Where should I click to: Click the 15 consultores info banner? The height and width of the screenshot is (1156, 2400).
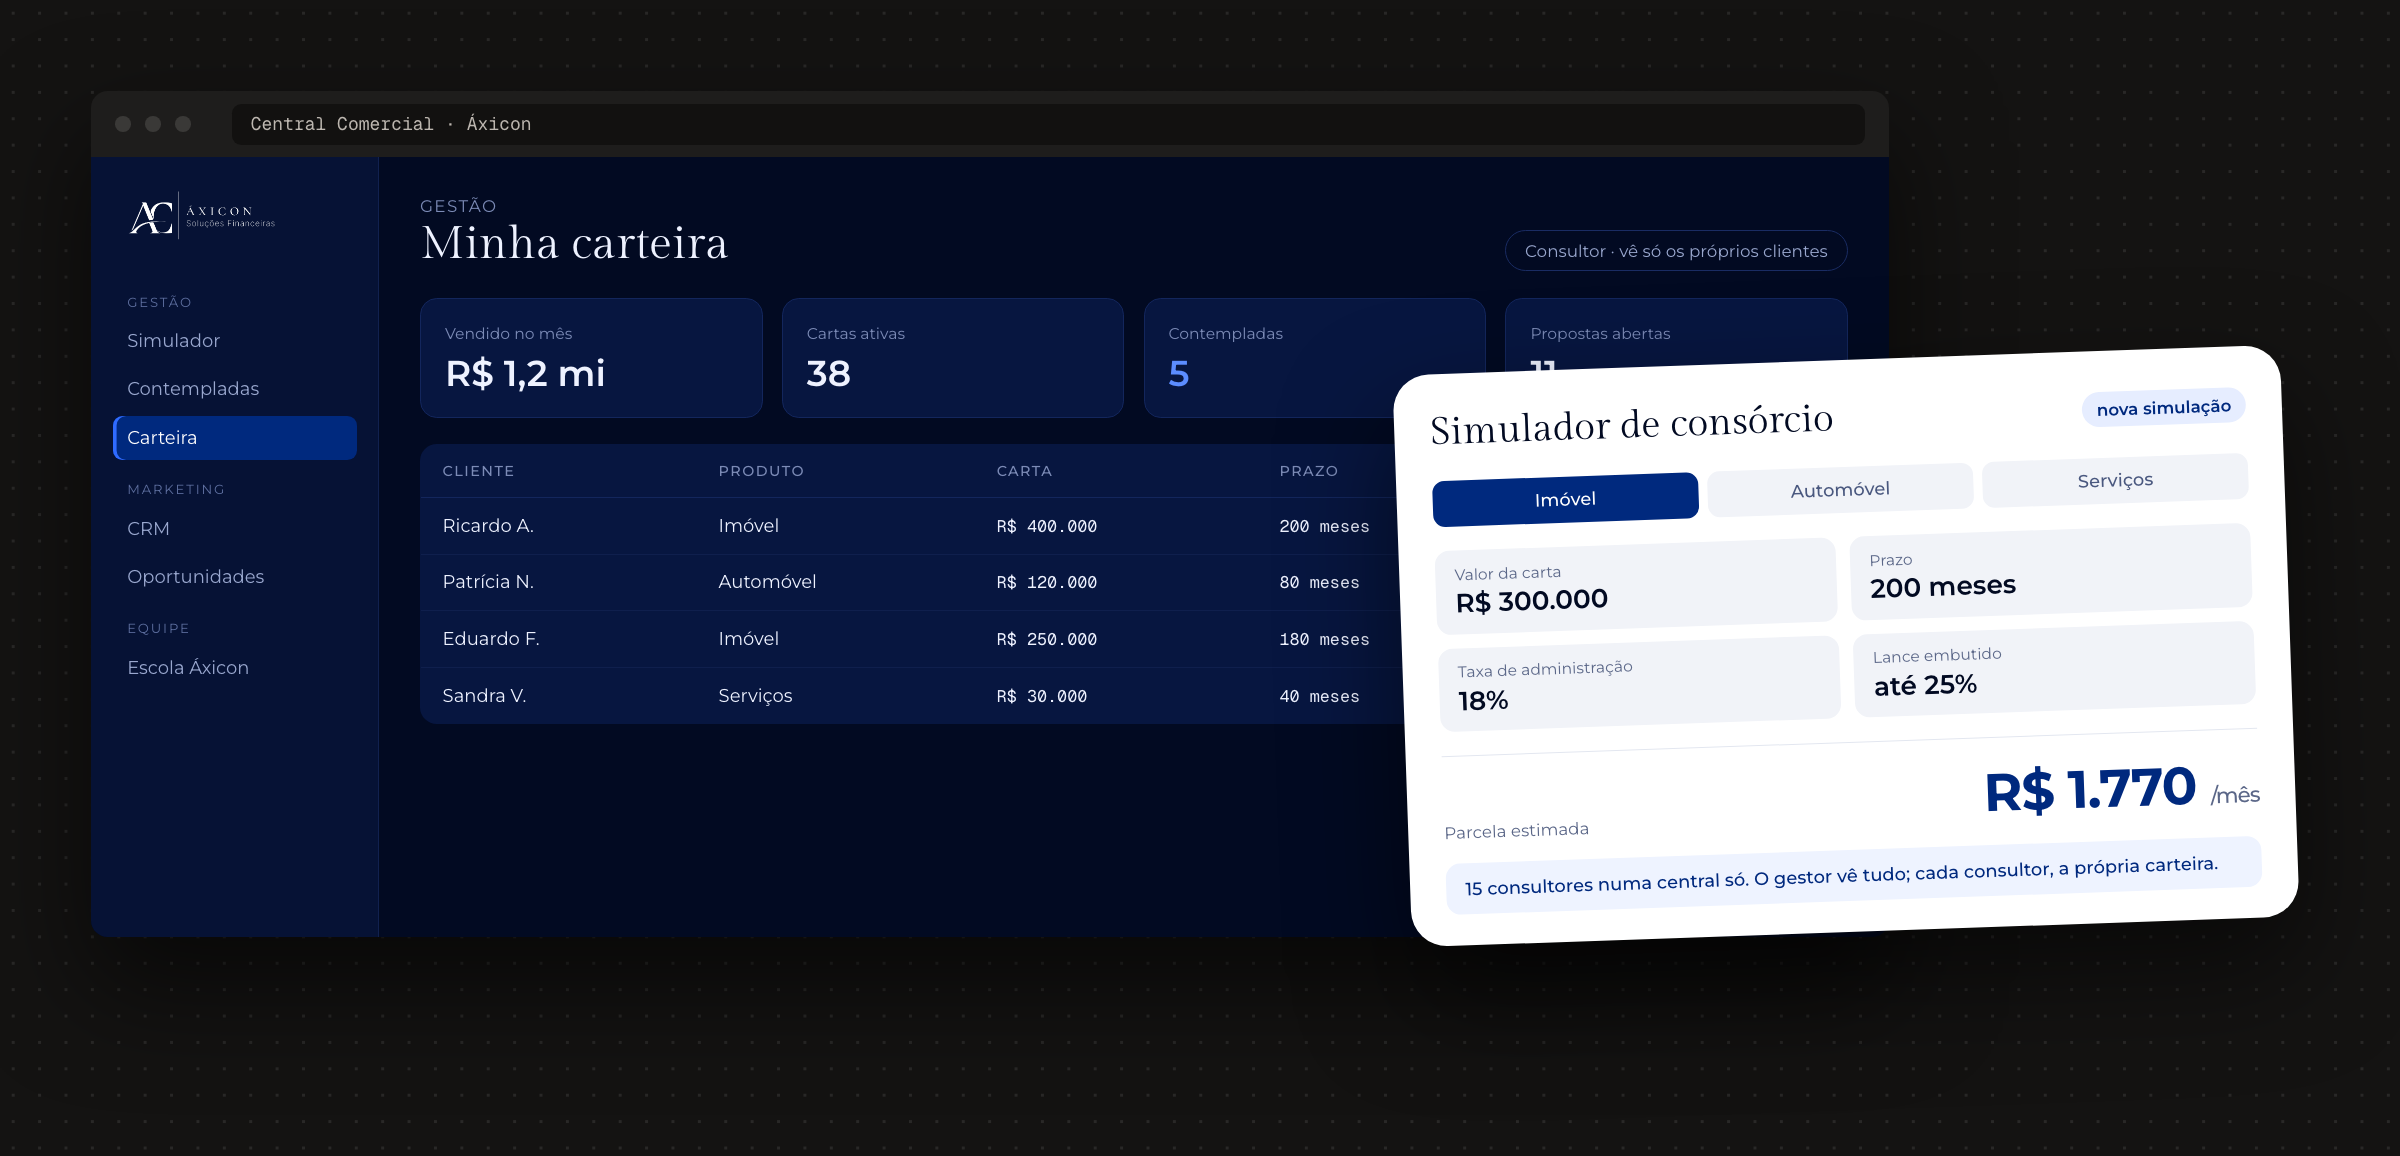(x=1853, y=875)
